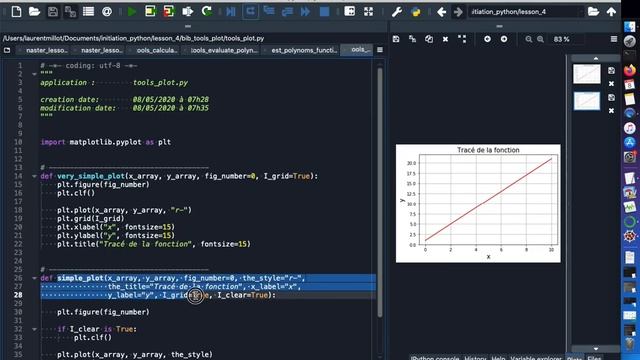This screenshot has width=640, height=360.
Task: Delete second thumbnail plot X
Action: (x=611, y=111)
